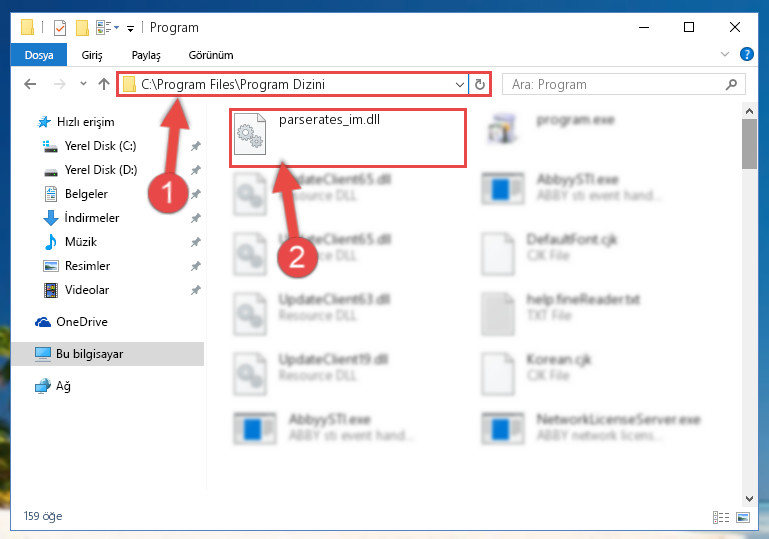Click the scrollbar up arrow
Viewport: 769px width, 539px height.
(749, 111)
